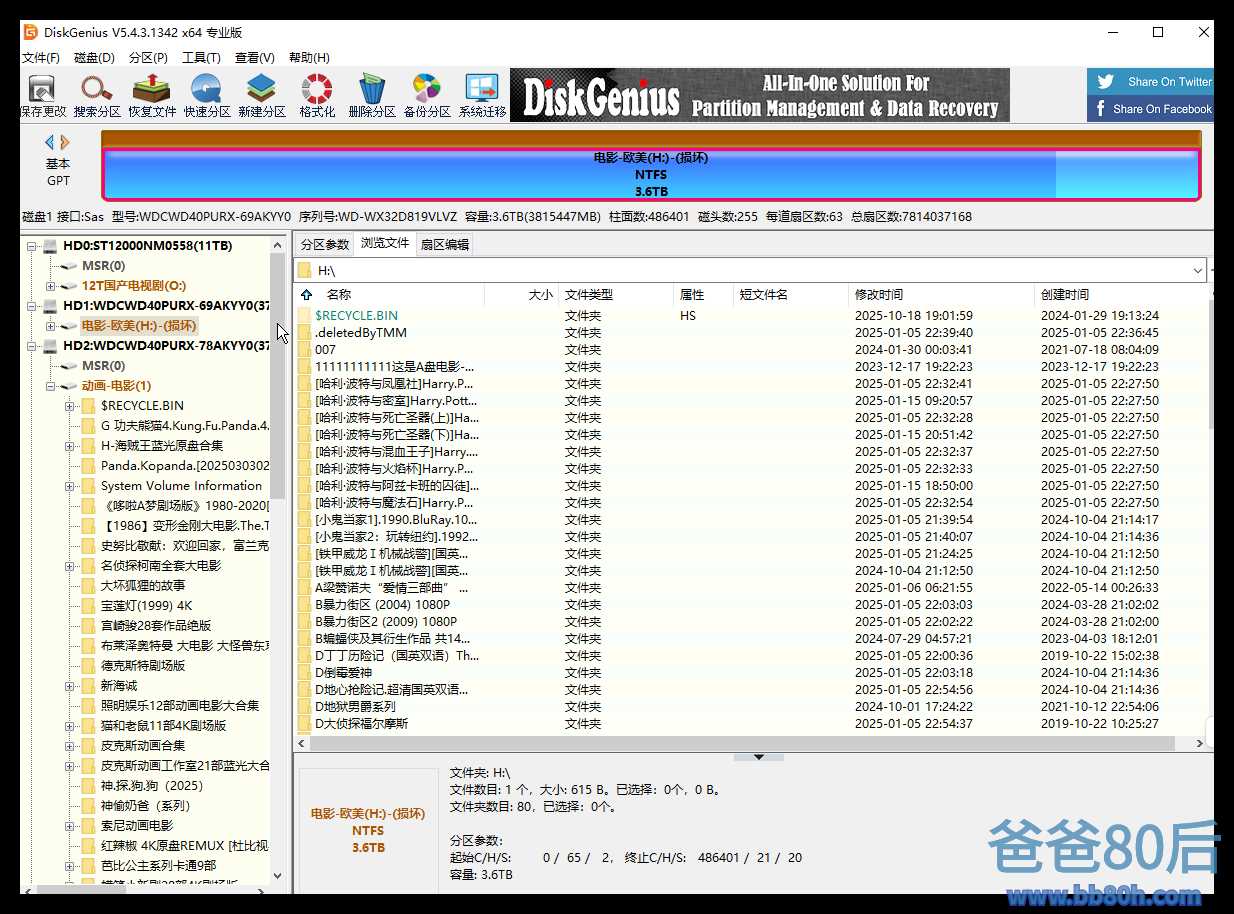Switch to the 扇区编辑 tab
The image size is (1234, 914).
pyautogui.click(x=444, y=244)
